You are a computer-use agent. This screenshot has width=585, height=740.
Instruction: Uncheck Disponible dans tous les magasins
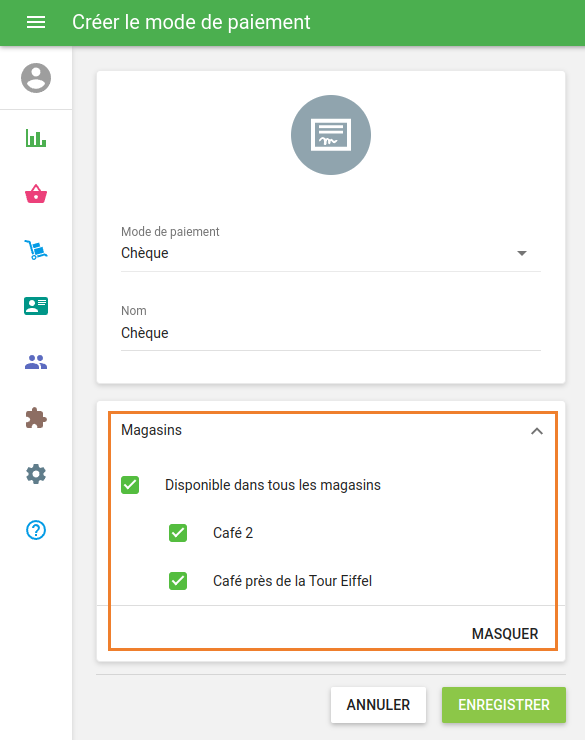tap(130, 485)
